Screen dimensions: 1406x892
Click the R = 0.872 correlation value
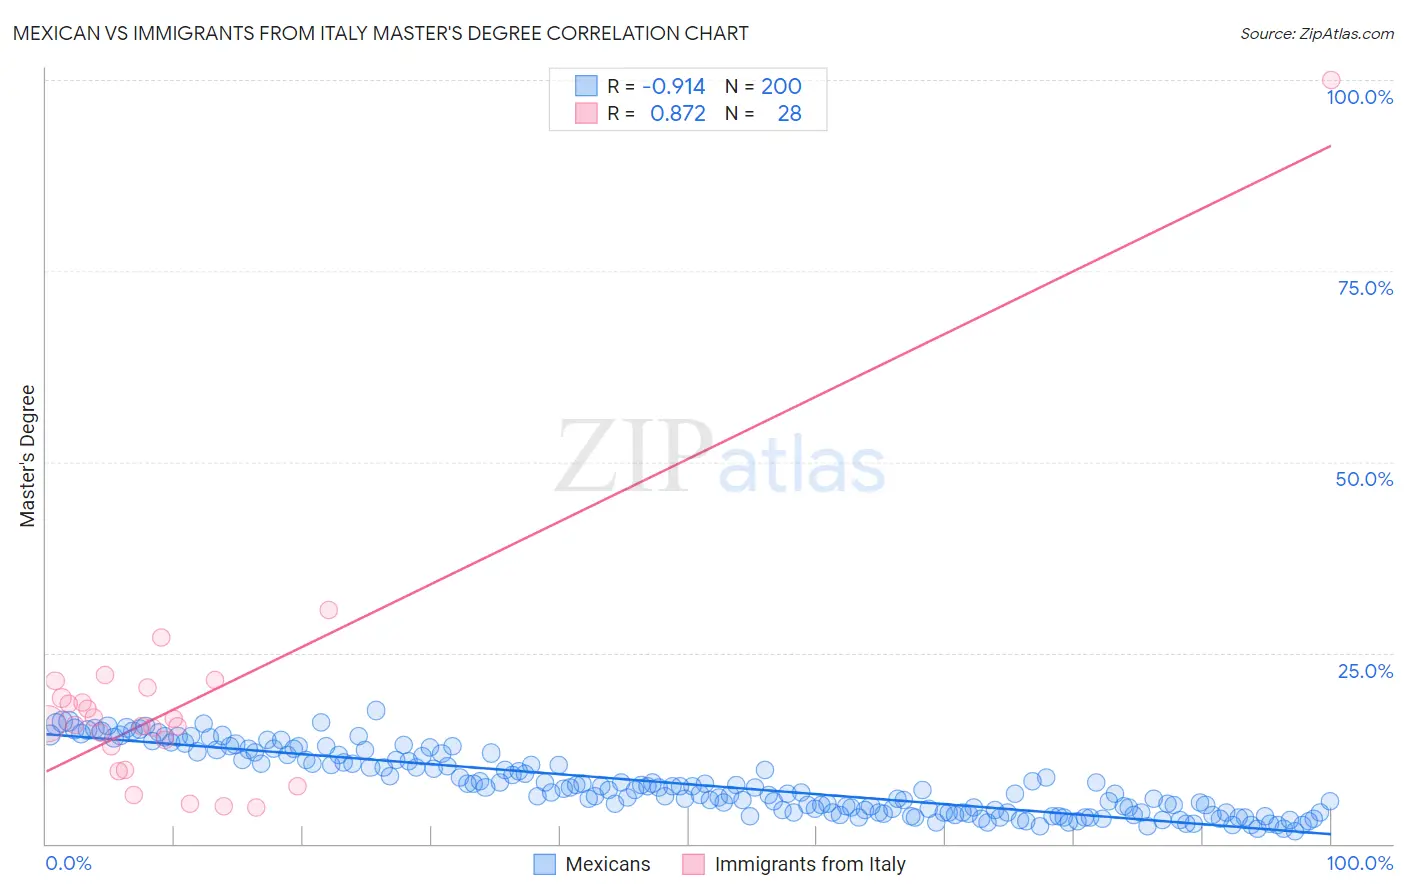656,113
